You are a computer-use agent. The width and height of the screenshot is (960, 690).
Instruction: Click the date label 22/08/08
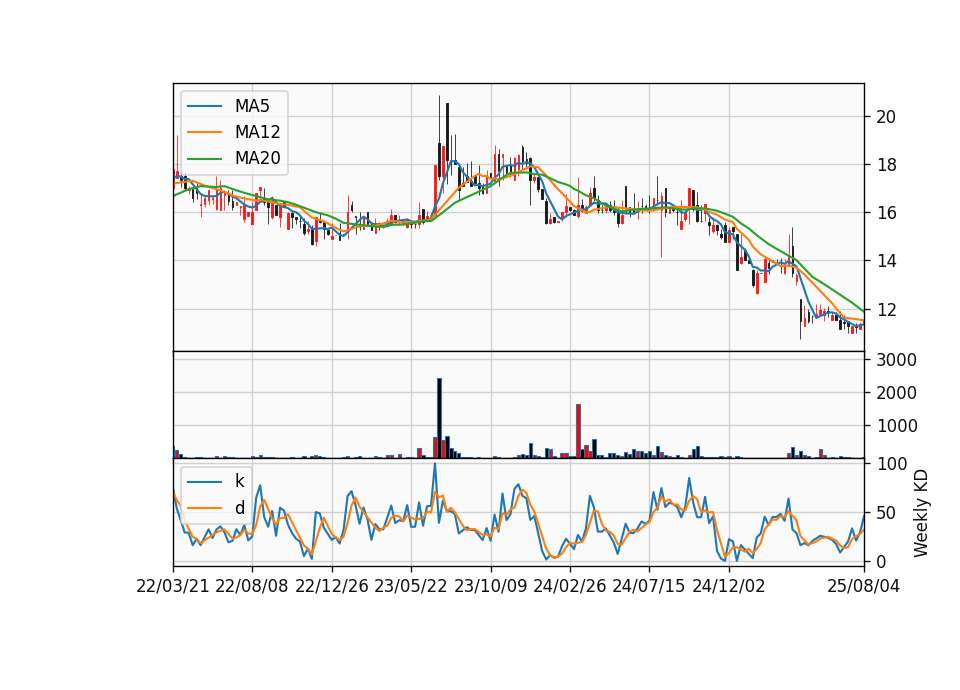tap(252, 586)
